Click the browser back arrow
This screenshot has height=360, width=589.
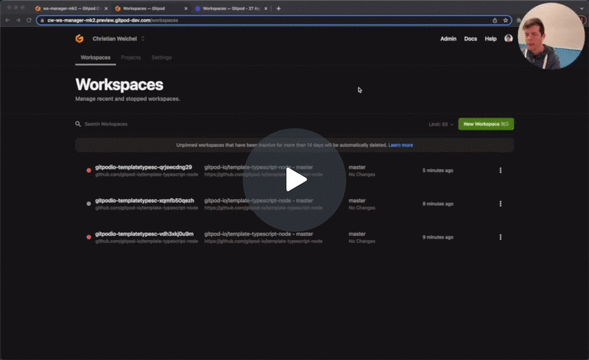(x=8, y=20)
